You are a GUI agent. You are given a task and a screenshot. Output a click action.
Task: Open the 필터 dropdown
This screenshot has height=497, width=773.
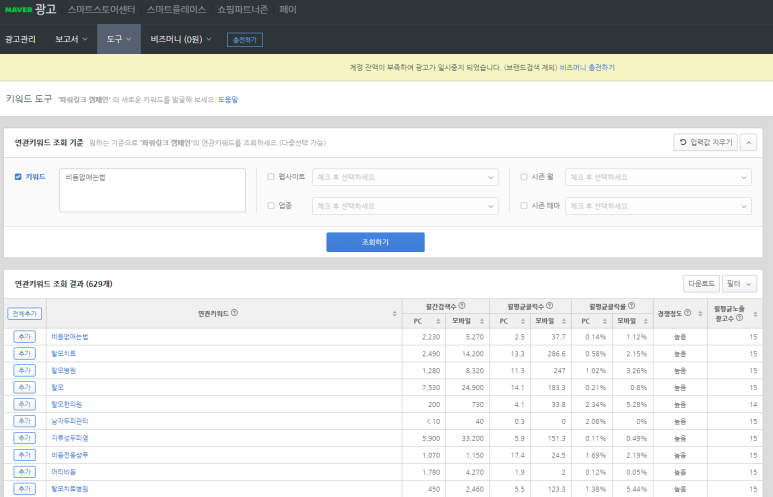pos(739,284)
